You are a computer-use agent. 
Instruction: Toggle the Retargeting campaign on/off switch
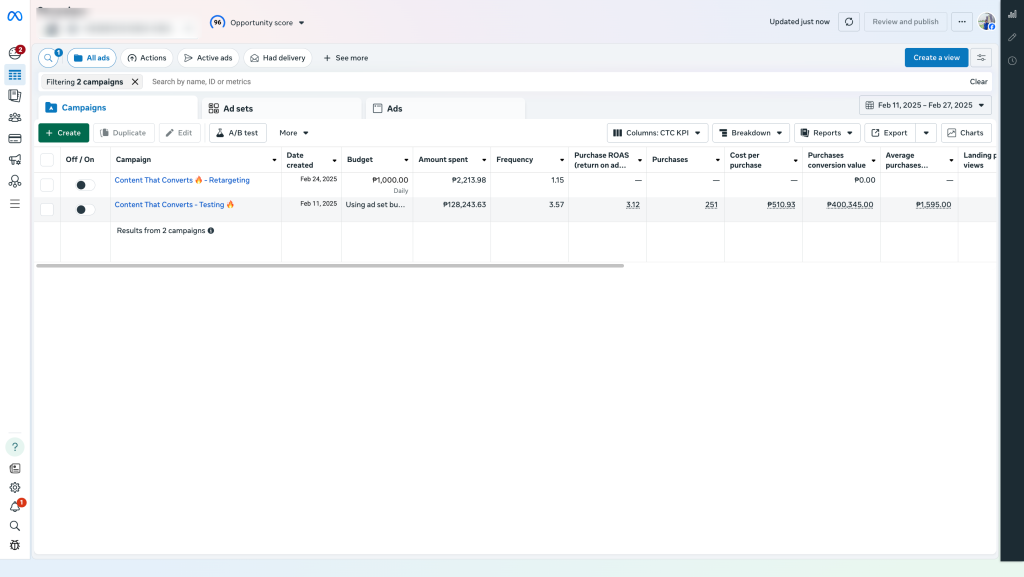click(x=85, y=185)
